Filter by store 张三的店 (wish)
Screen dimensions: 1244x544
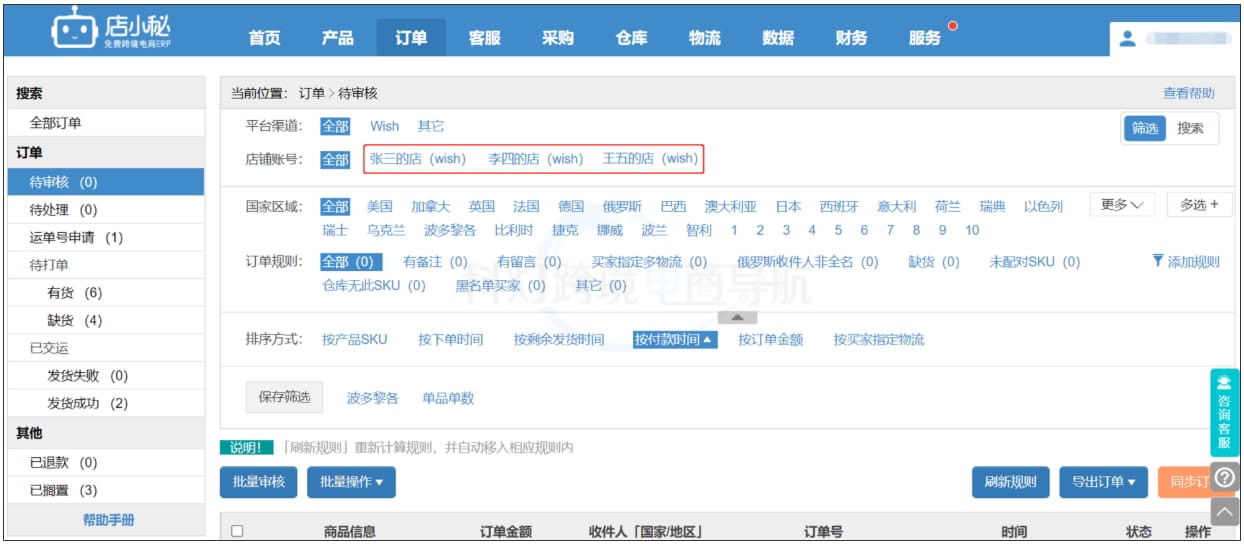418,159
